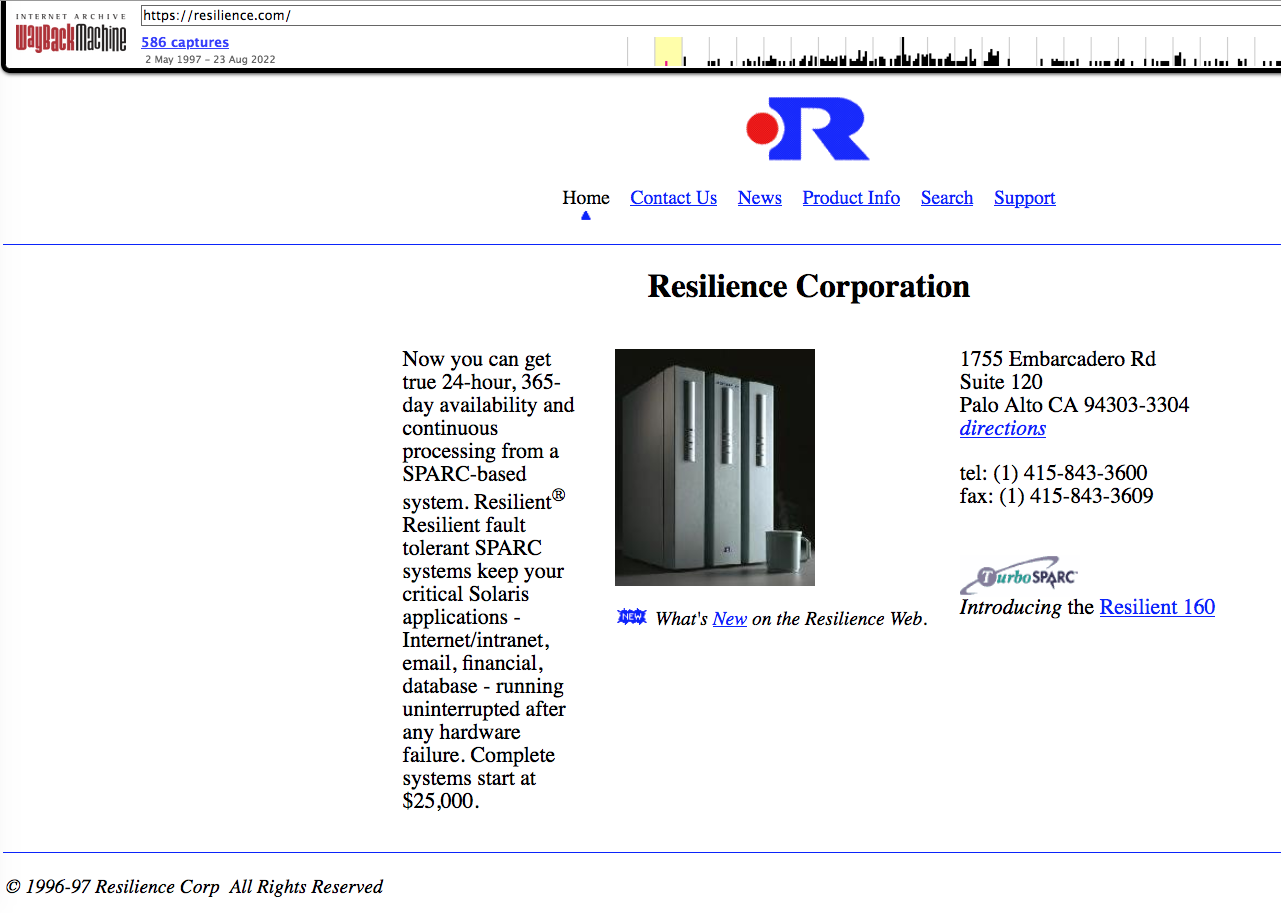This screenshot has height=913, width=1281.
Task: Click the blue starburst NEW badge
Action: tap(632, 617)
